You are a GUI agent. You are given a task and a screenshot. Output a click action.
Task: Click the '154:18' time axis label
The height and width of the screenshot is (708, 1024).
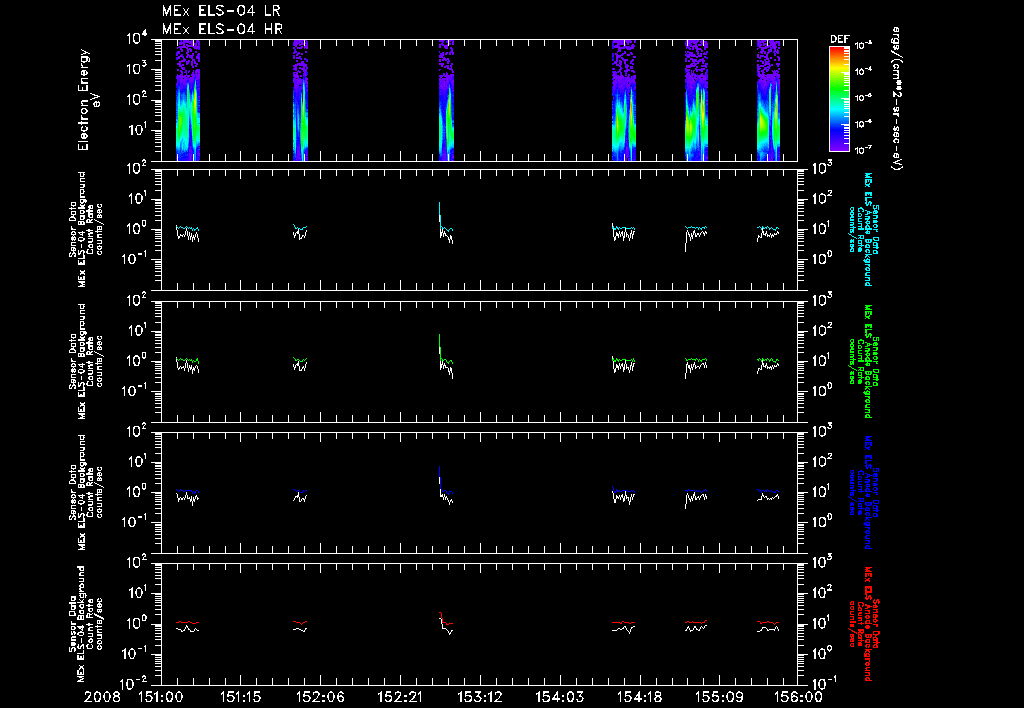[x=639, y=697]
